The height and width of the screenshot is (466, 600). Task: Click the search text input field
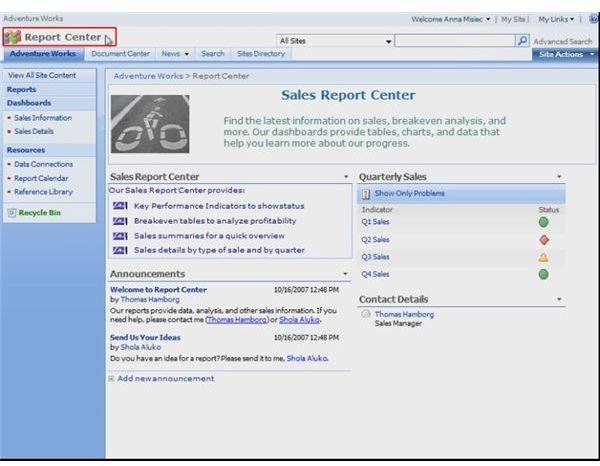(455, 41)
